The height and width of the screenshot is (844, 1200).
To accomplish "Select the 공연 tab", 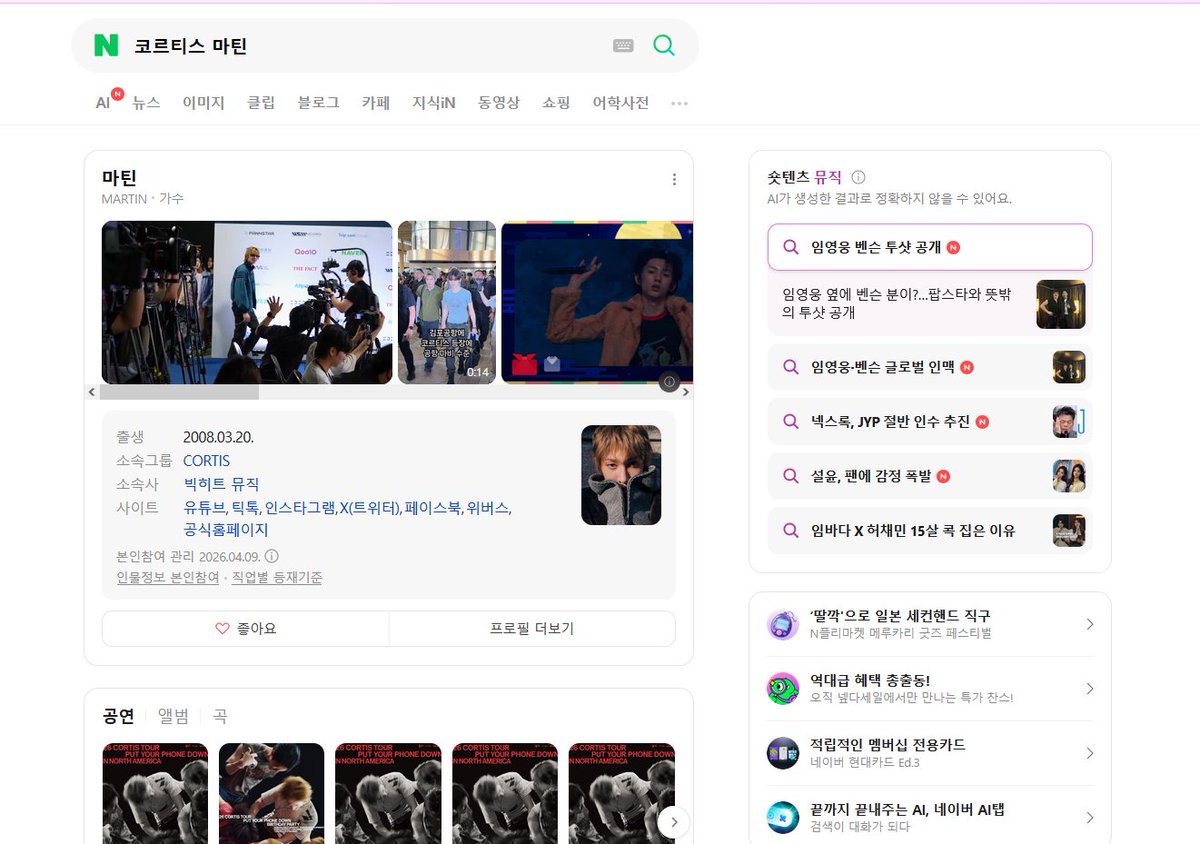I will click(x=118, y=716).
